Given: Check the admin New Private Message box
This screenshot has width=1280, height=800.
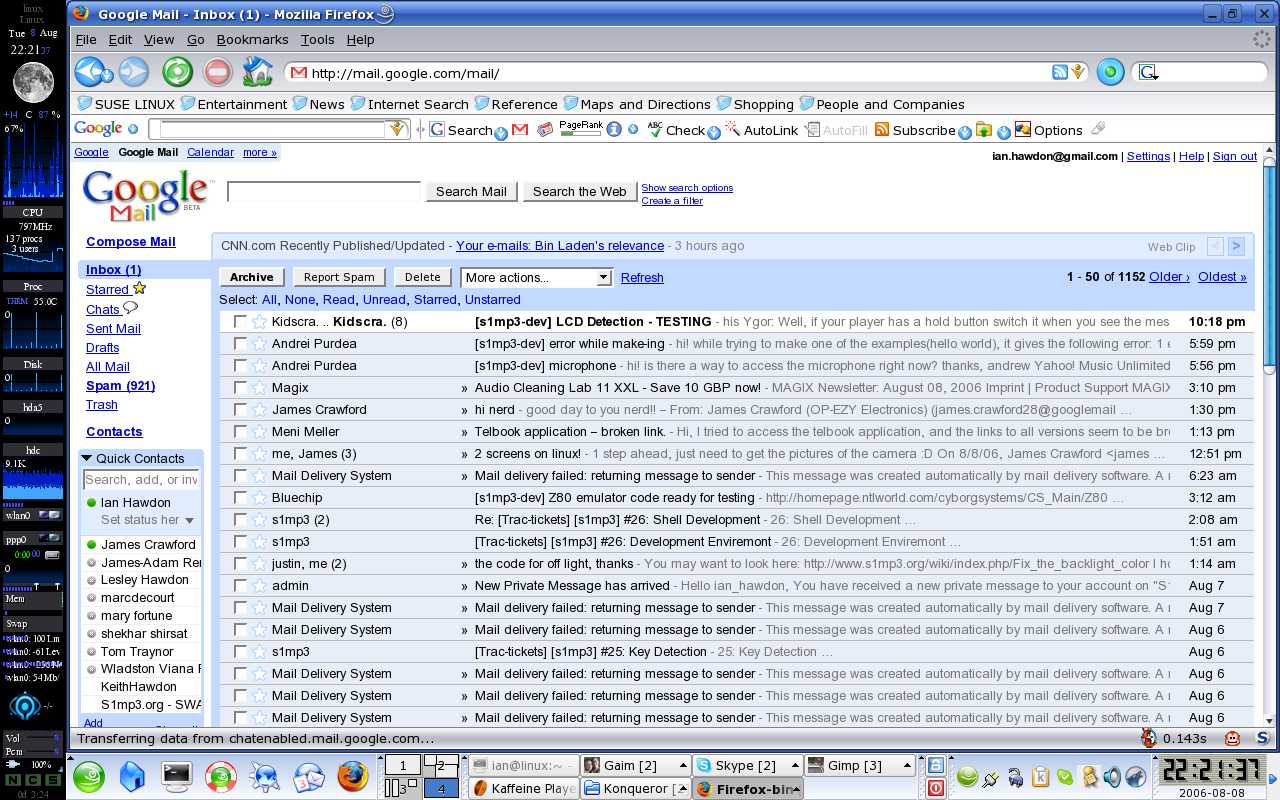Looking at the screenshot, I should click(x=240, y=586).
